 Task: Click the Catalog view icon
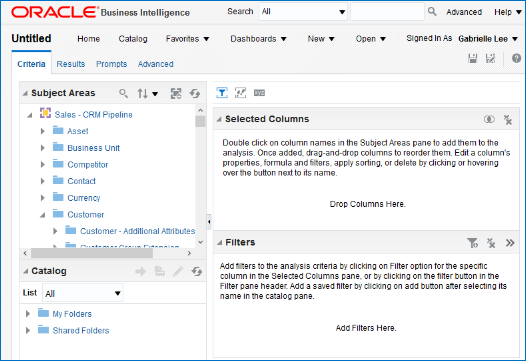pyautogui.click(x=160, y=271)
